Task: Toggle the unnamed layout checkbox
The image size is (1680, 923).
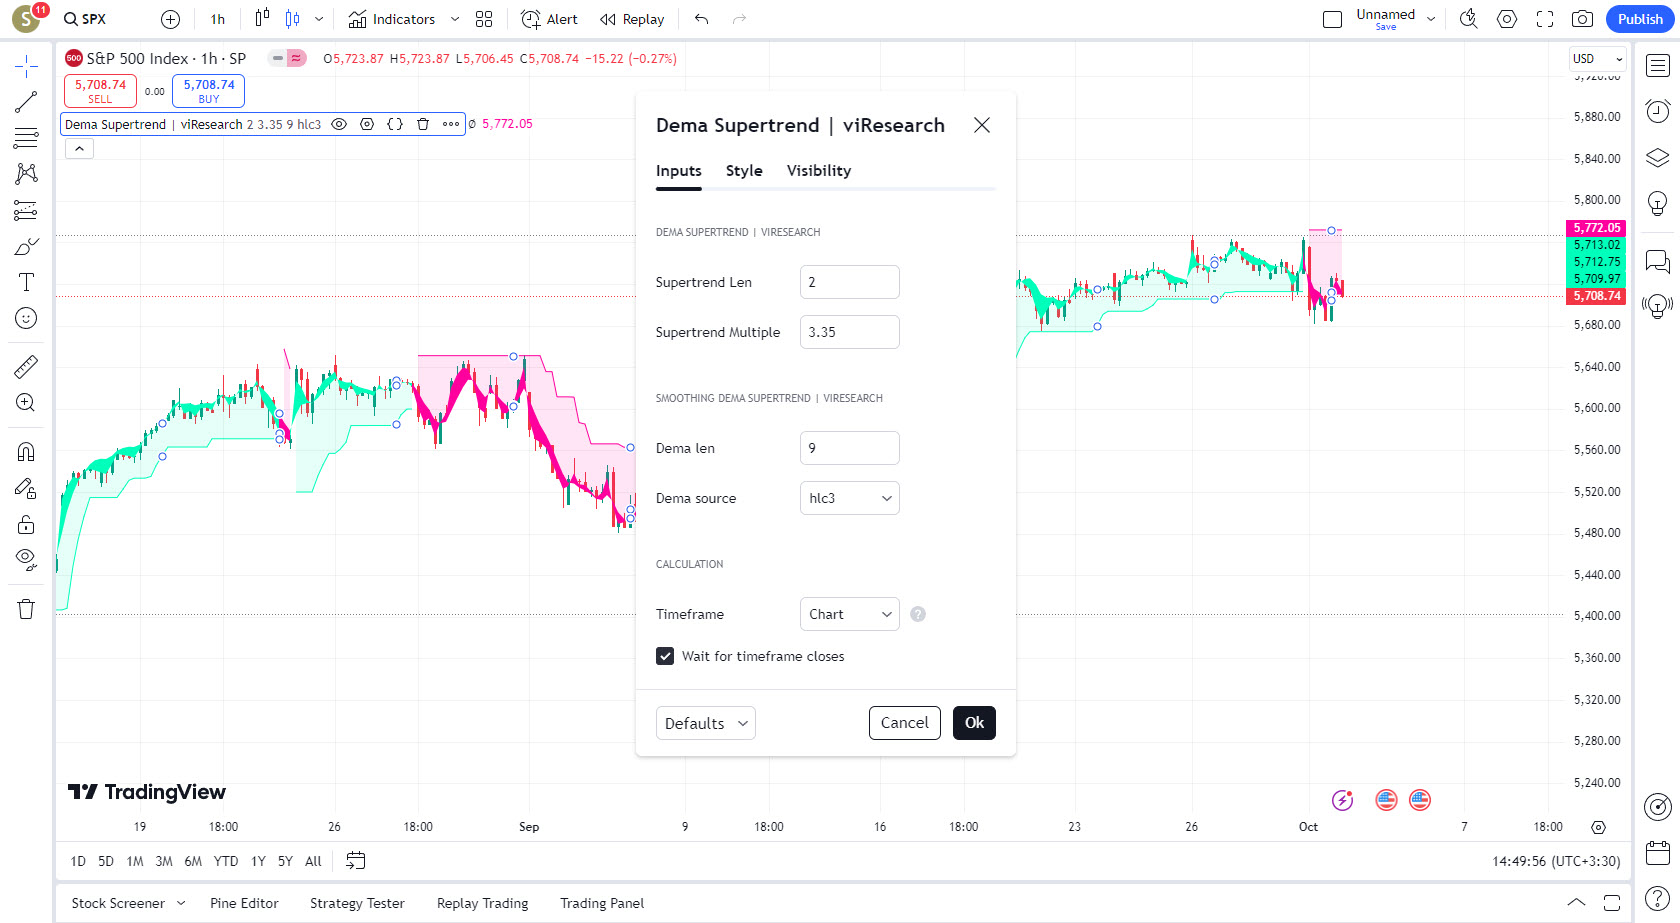Action: [1332, 19]
